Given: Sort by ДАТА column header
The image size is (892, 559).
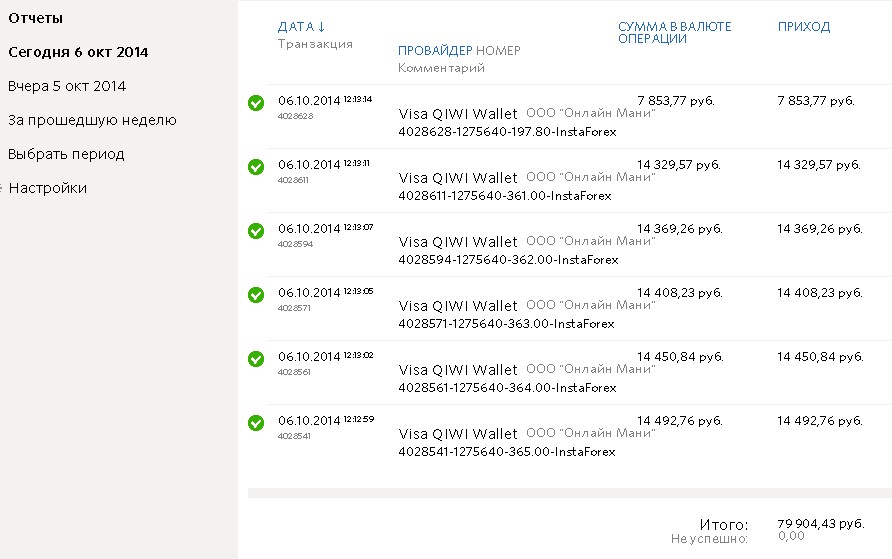Looking at the screenshot, I should click(x=301, y=27).
